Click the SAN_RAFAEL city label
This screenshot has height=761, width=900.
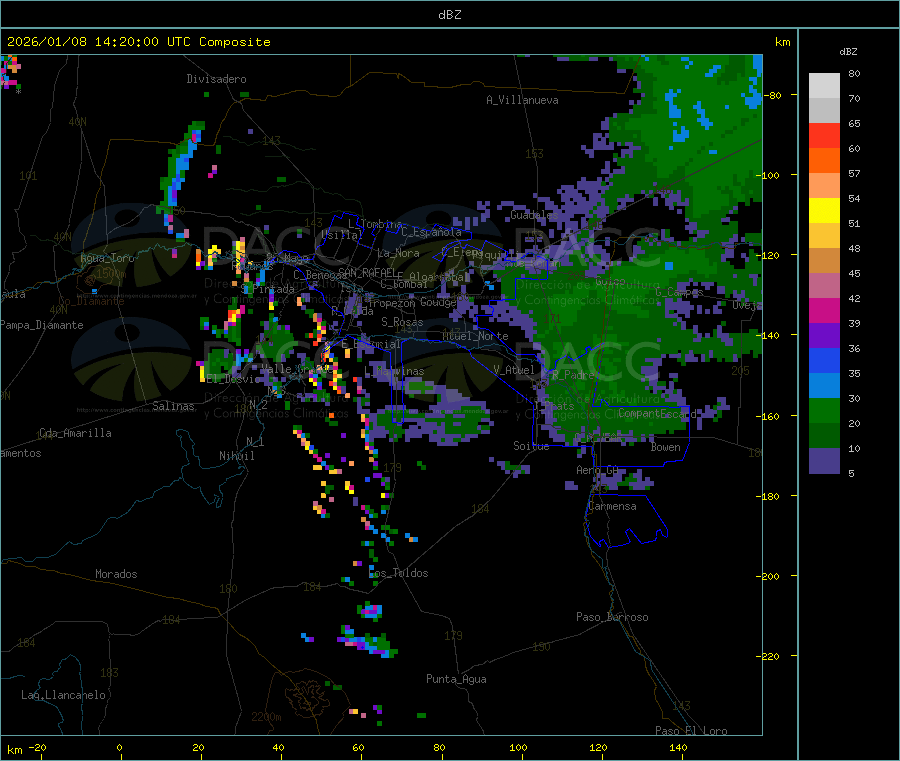point(366,272)
